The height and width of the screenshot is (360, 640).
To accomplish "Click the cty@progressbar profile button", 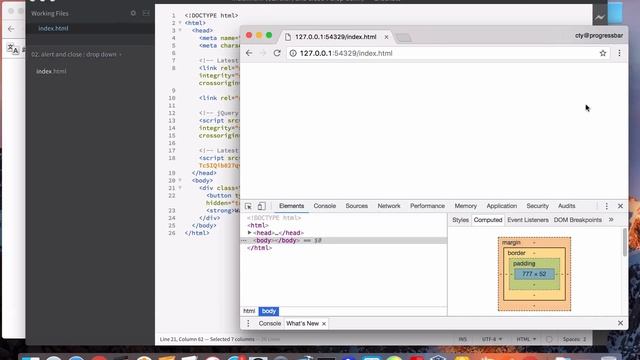I will 599,36.
